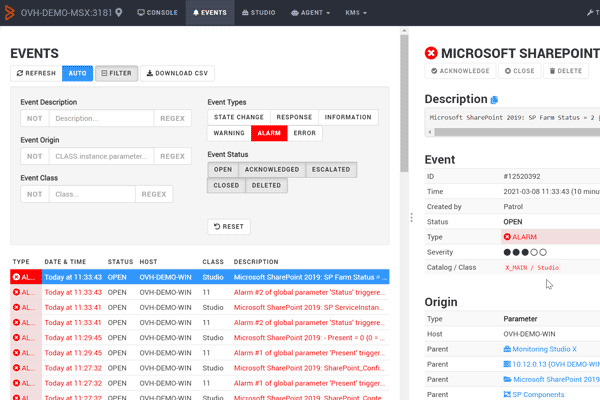Collapse the Filter panel
Screen dimensions: 600x400
[x=117, y=73]
